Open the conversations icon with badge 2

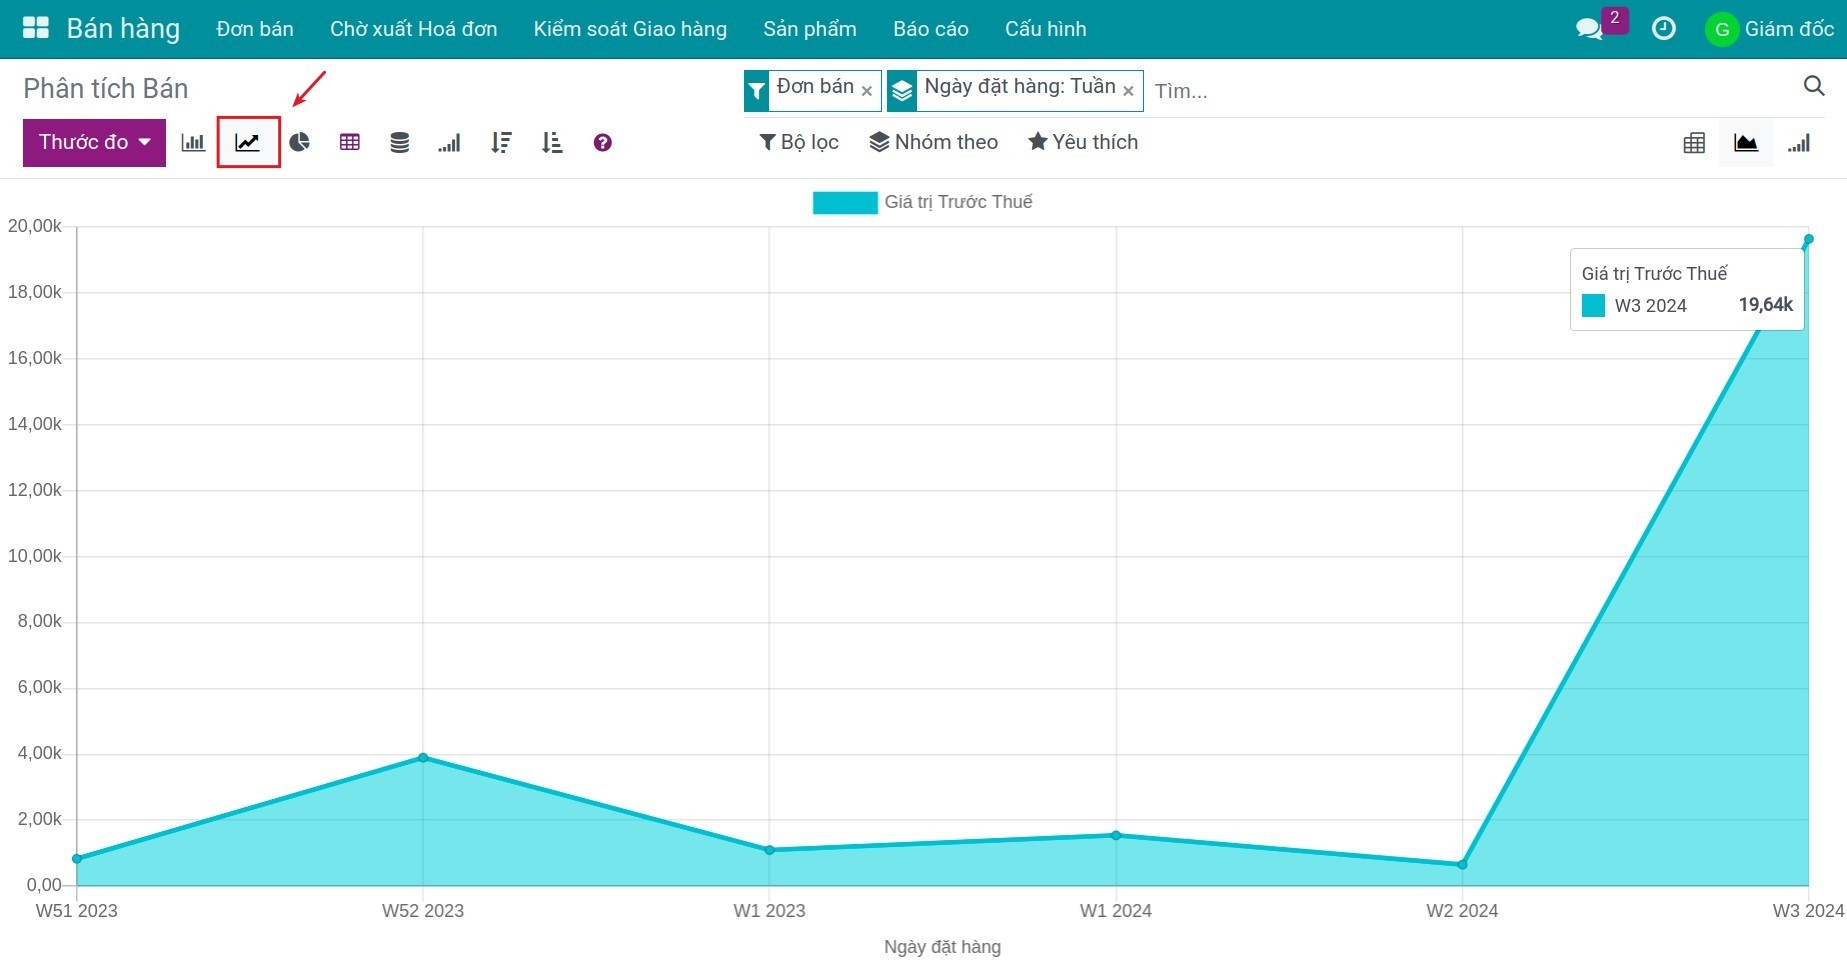(x=1589, y=29)
